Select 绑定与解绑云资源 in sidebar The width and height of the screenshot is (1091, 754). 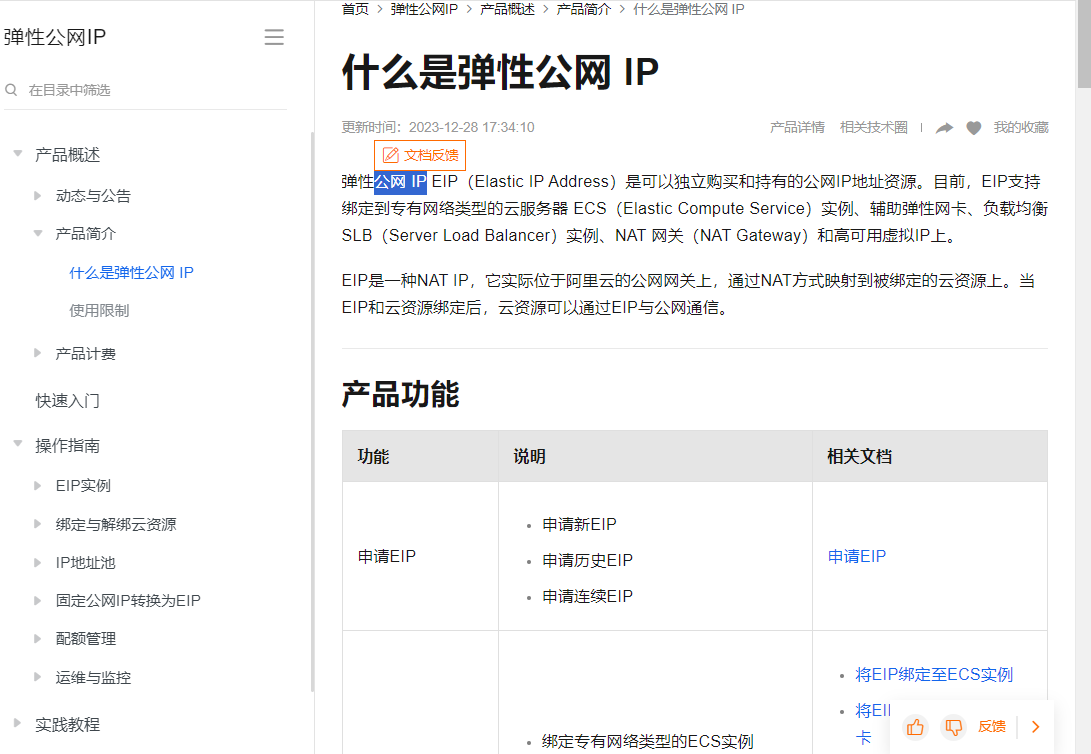116,524
